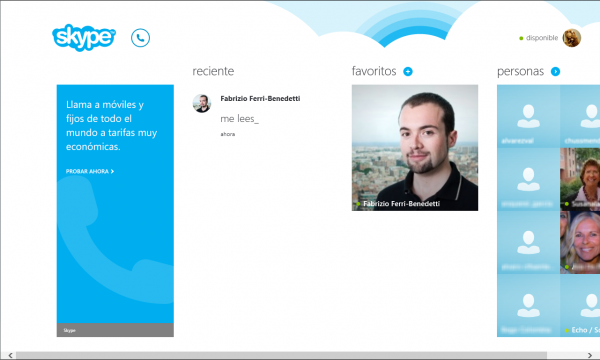Click the Skype logo
600x360 pixels.
[84, 37]
